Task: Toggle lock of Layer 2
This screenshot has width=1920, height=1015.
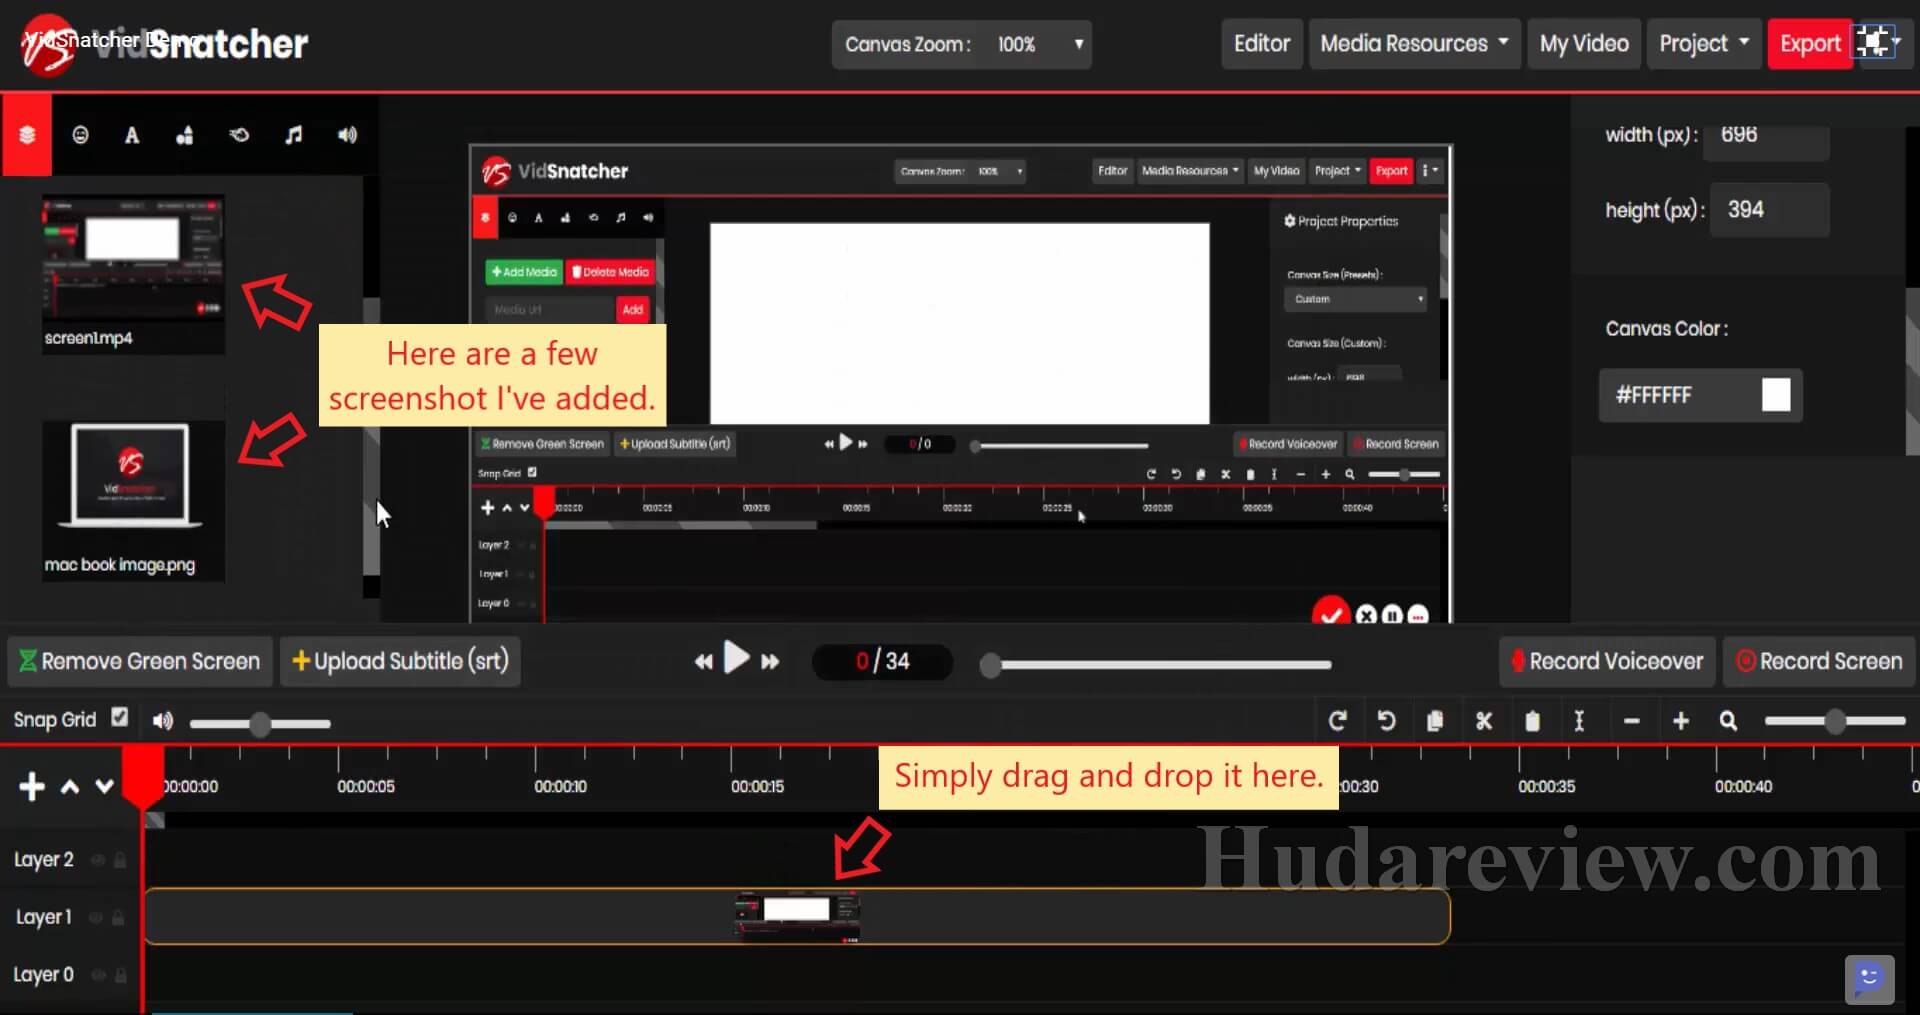Action: [120, 860]
